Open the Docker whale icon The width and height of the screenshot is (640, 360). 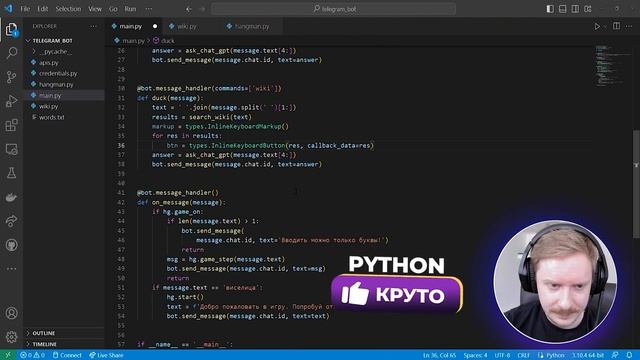(x=11, y=197)
